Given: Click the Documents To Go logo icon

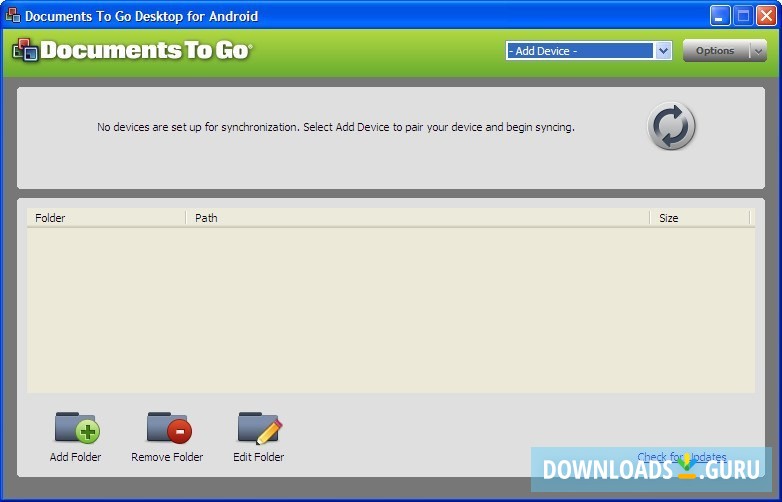Looking at the screenshot, I should pos(25,50).
